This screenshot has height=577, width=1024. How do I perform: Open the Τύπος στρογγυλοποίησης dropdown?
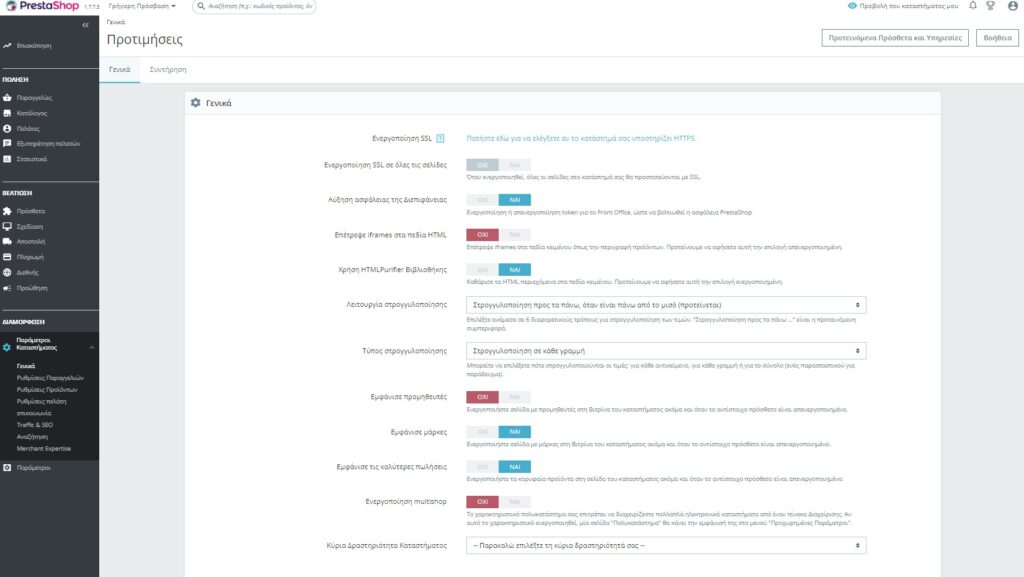[666, 351]
